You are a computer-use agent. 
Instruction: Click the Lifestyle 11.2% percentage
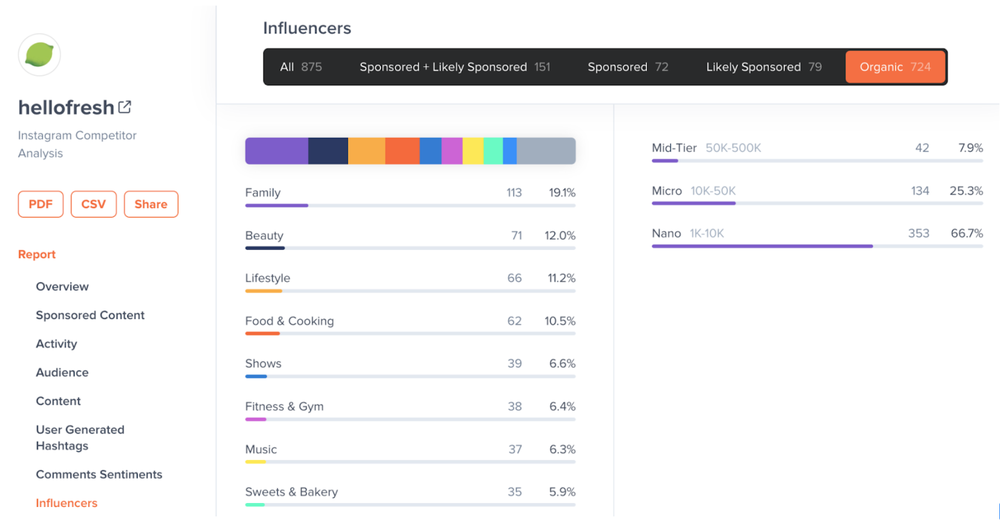(561, 278)
